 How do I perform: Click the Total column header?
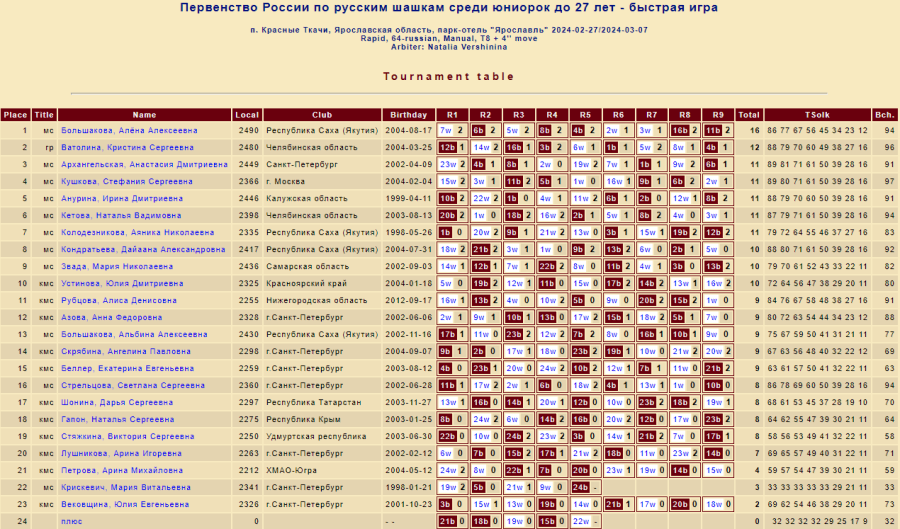(x=749, y=114)
